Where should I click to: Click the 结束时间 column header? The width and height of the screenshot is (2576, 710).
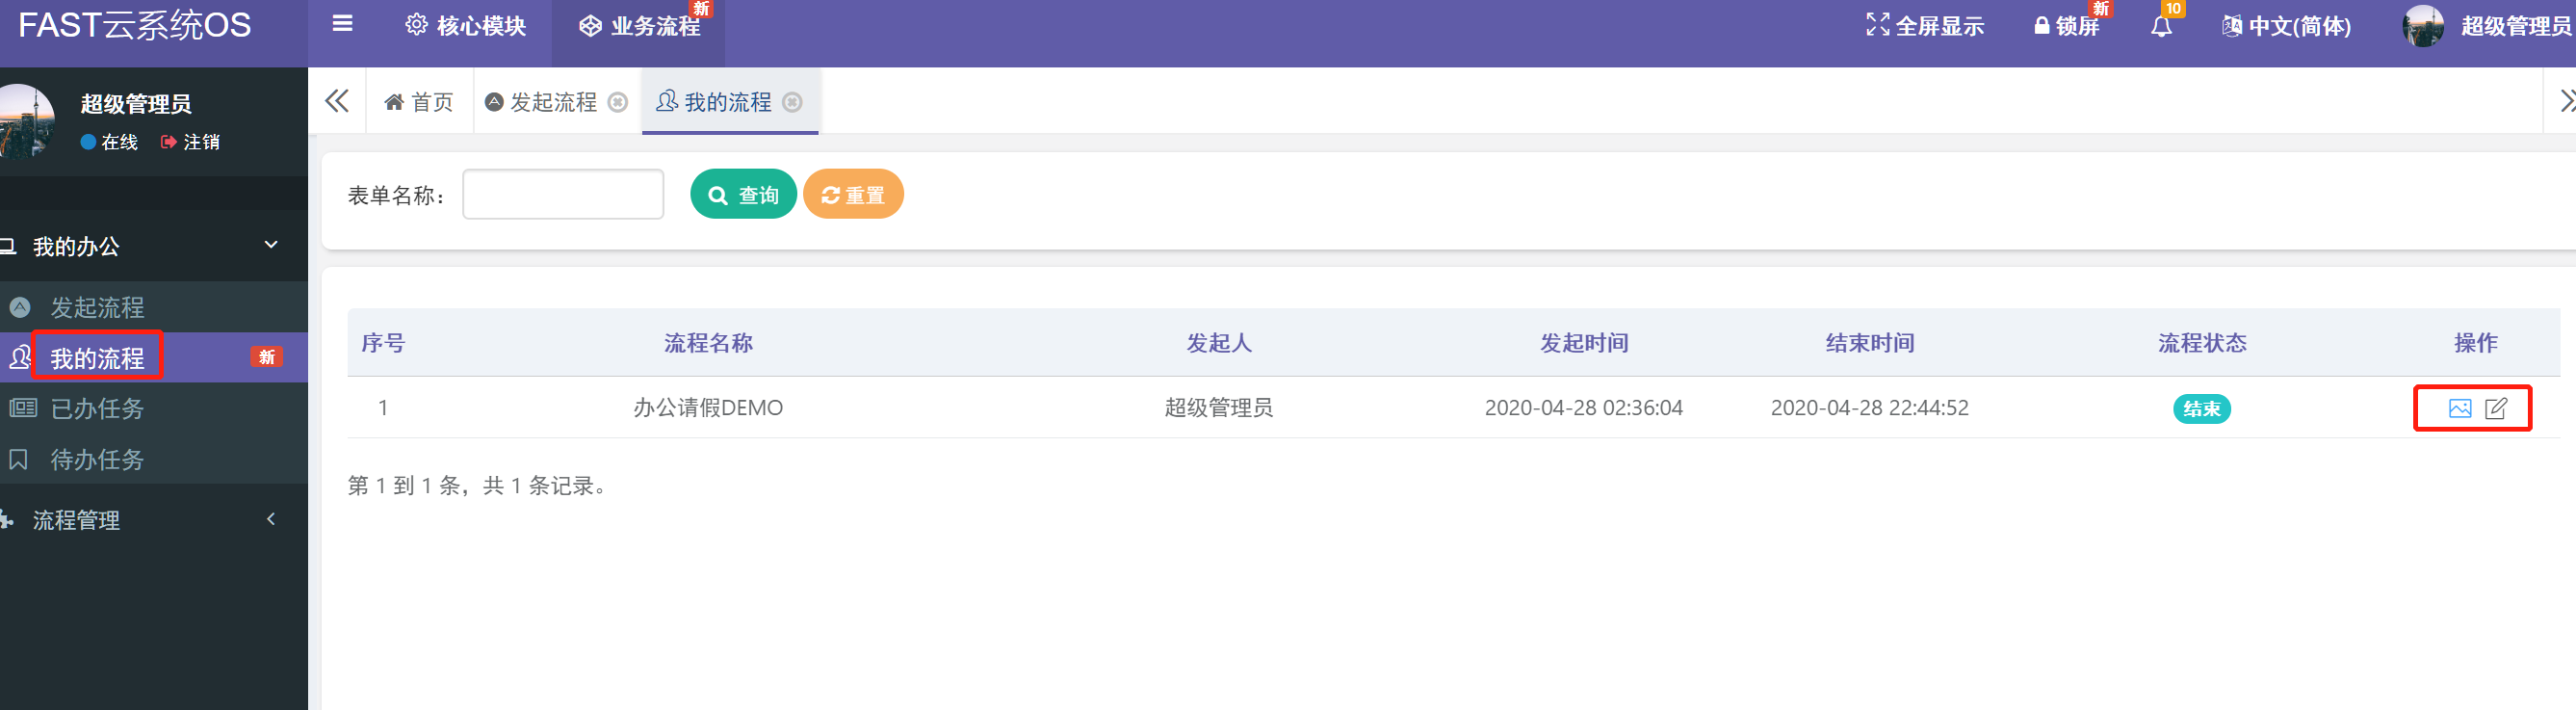coord(1870,343)
